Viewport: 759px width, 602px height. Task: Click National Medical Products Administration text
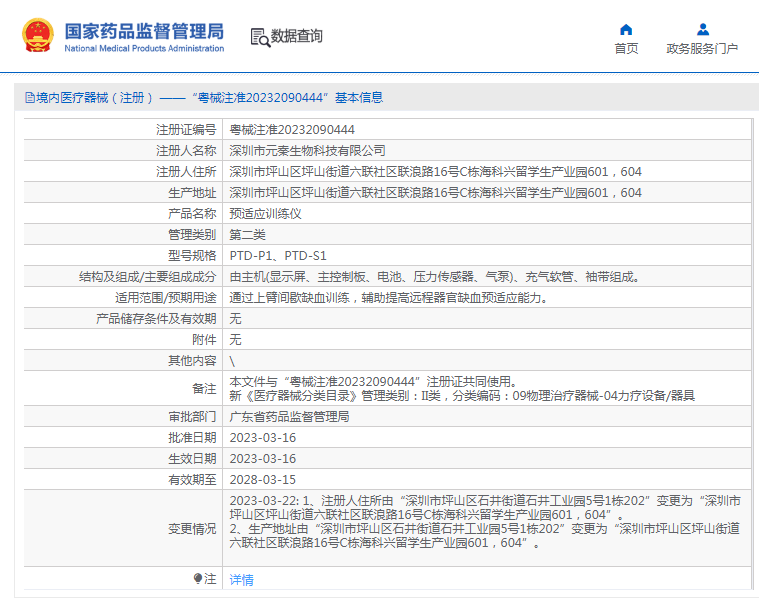pyautogui.click(x=144, y=48)
